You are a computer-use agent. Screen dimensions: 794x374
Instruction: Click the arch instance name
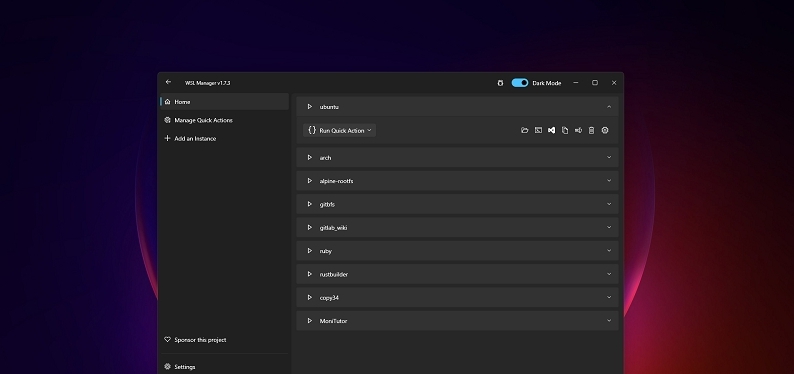[x=325, y=158]
